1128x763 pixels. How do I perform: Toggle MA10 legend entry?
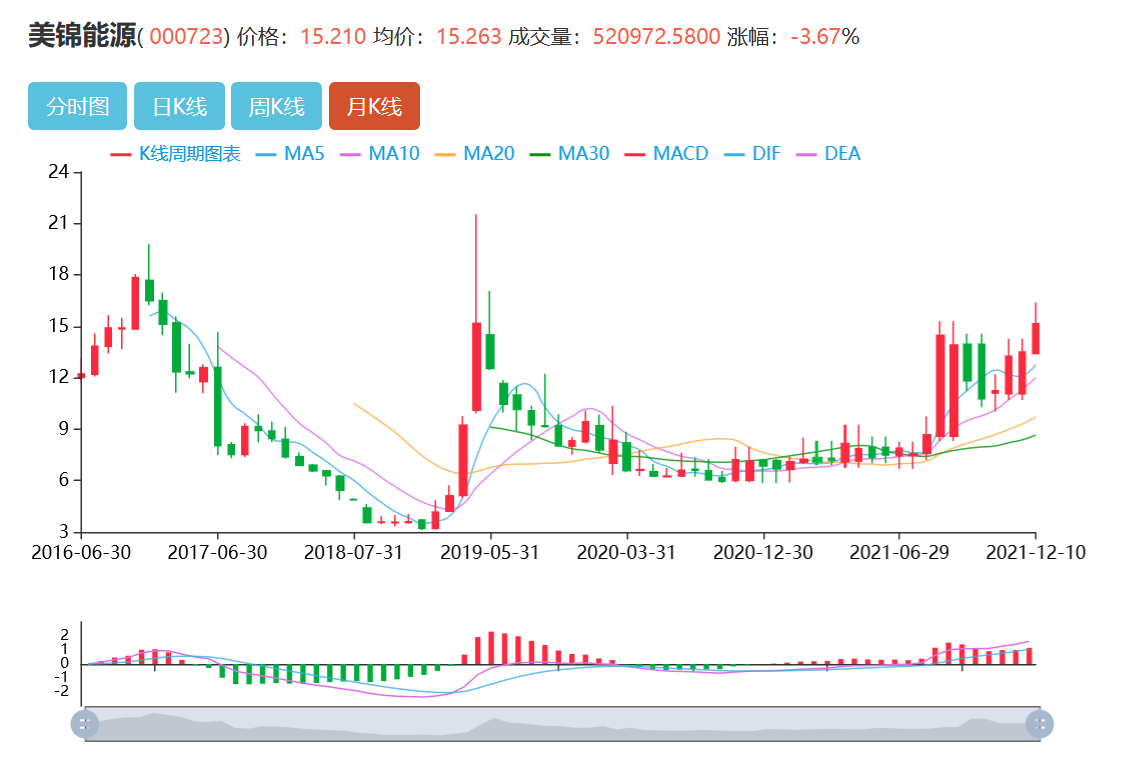pos(381,154)
